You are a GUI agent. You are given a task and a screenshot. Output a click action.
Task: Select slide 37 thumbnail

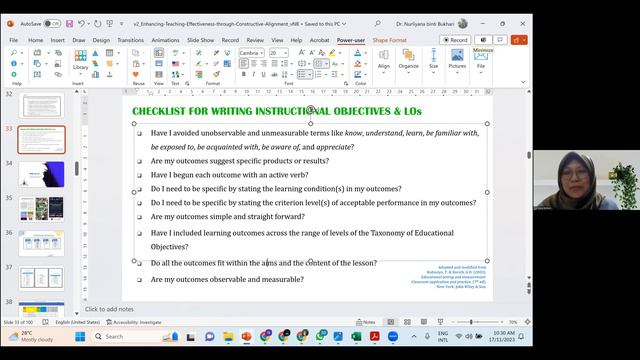coord(42,278)
